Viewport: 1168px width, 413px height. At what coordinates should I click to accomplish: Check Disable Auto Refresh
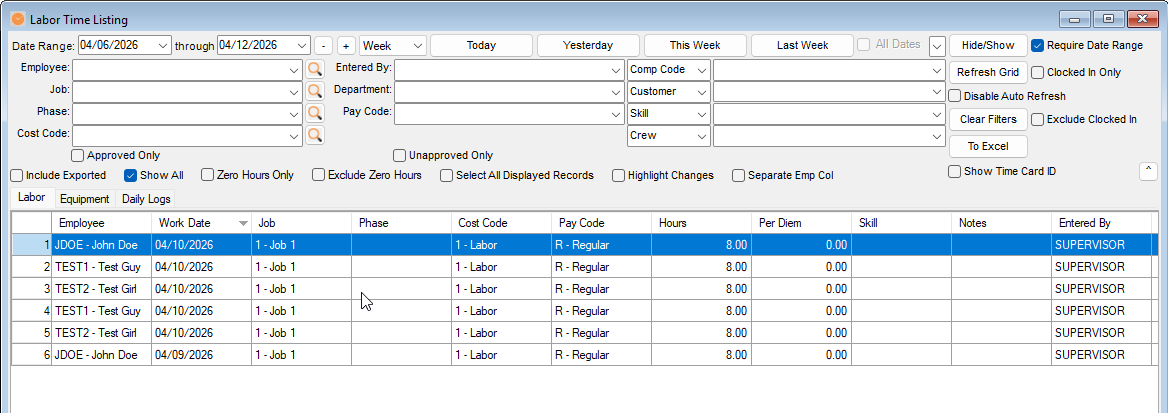point(954,96)
